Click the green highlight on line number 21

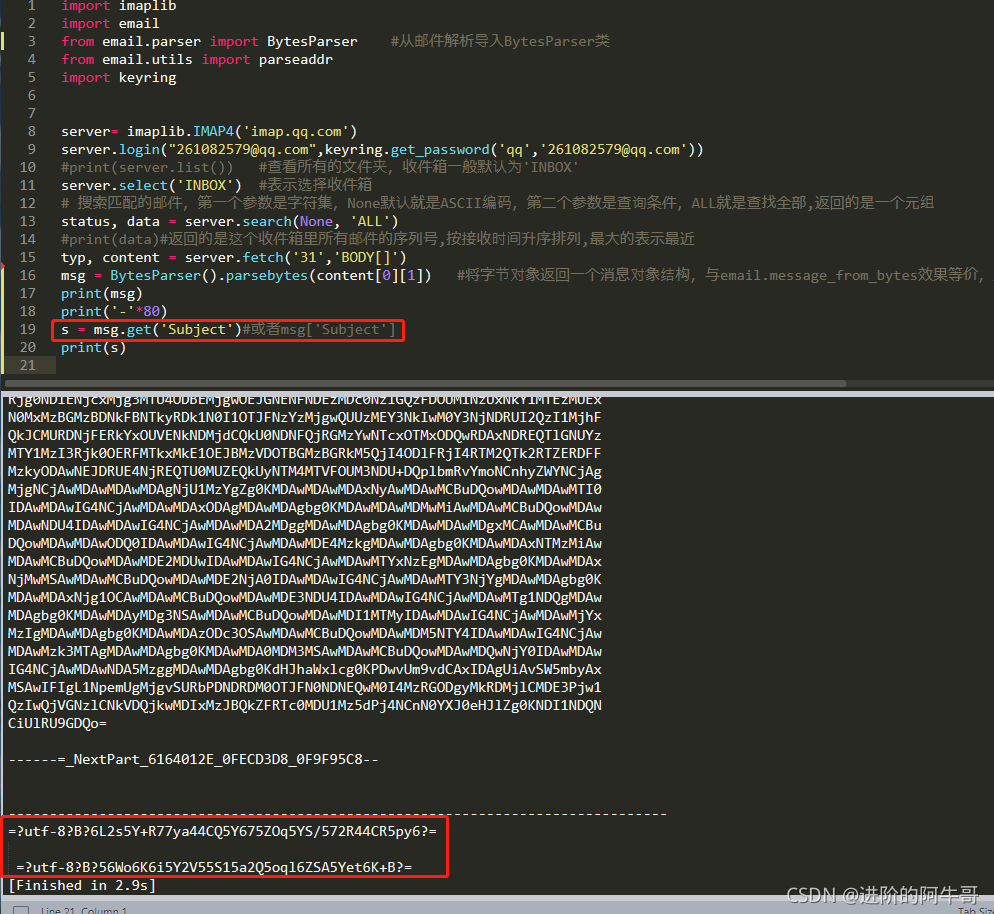tap(27, 365)
